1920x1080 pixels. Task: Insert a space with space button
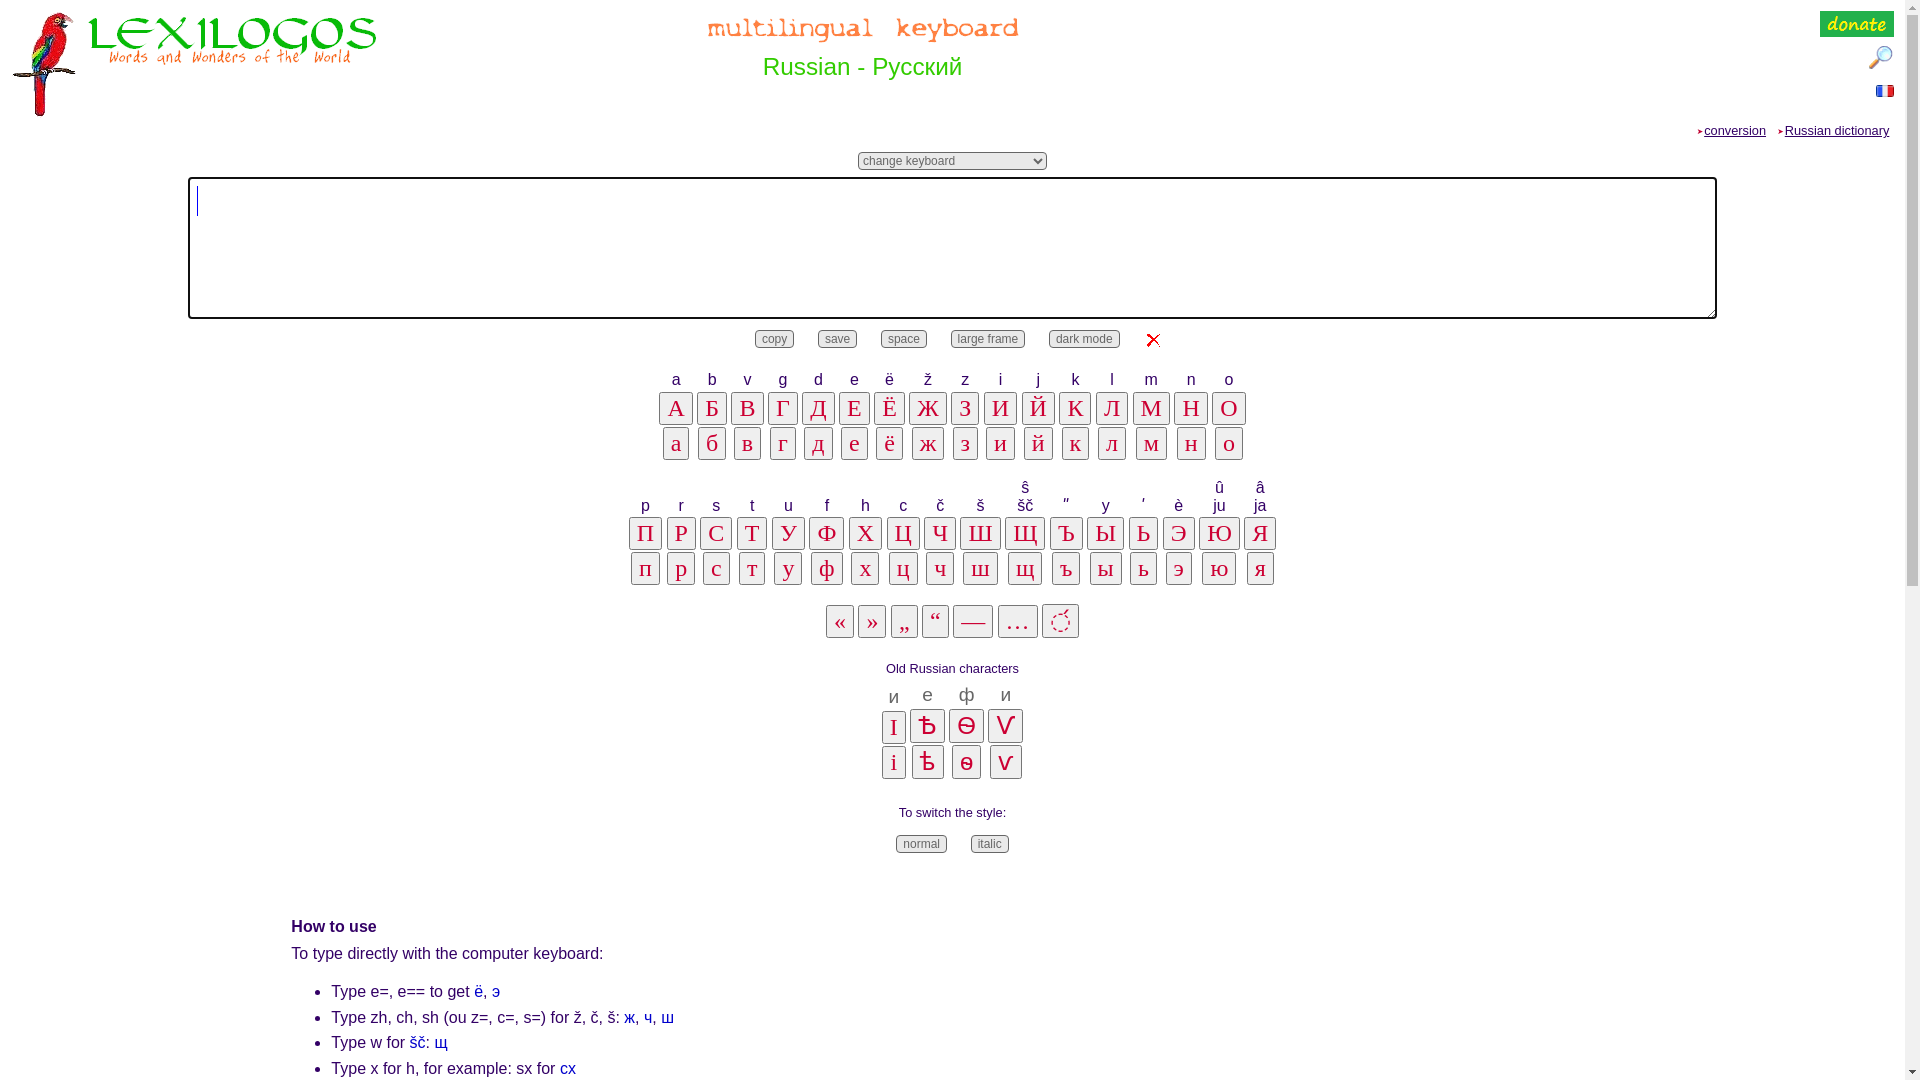pos(904,339)
